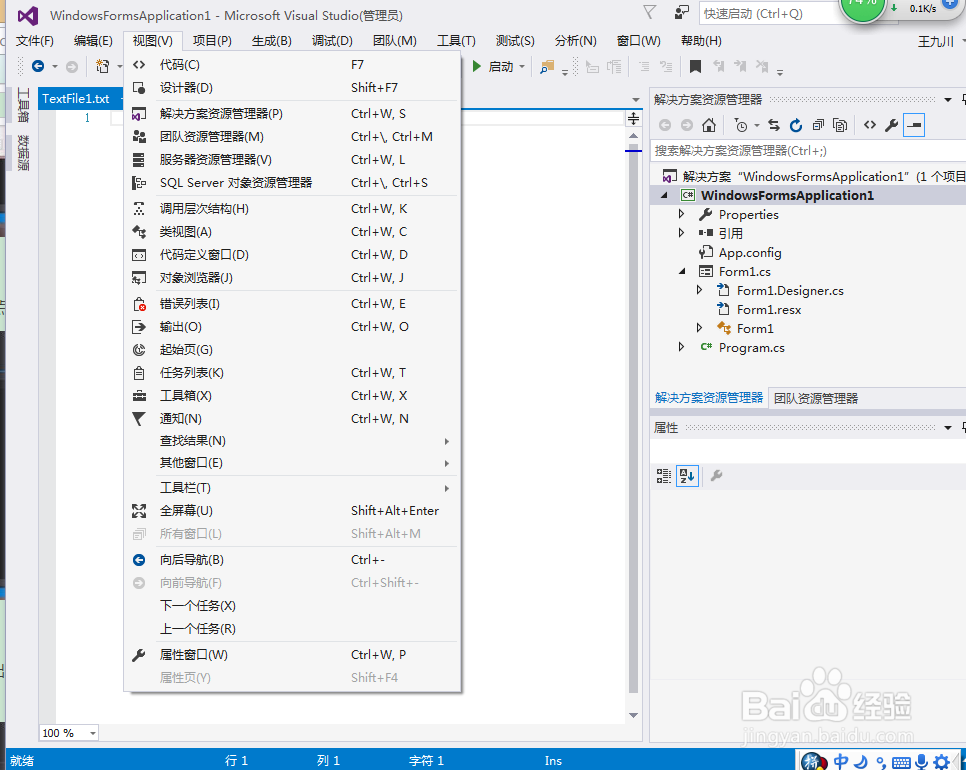This screenshot has height=770, width=966.
Task: Open the Start (启动) button dropdown arrow
Action: [x=522, y=66]
